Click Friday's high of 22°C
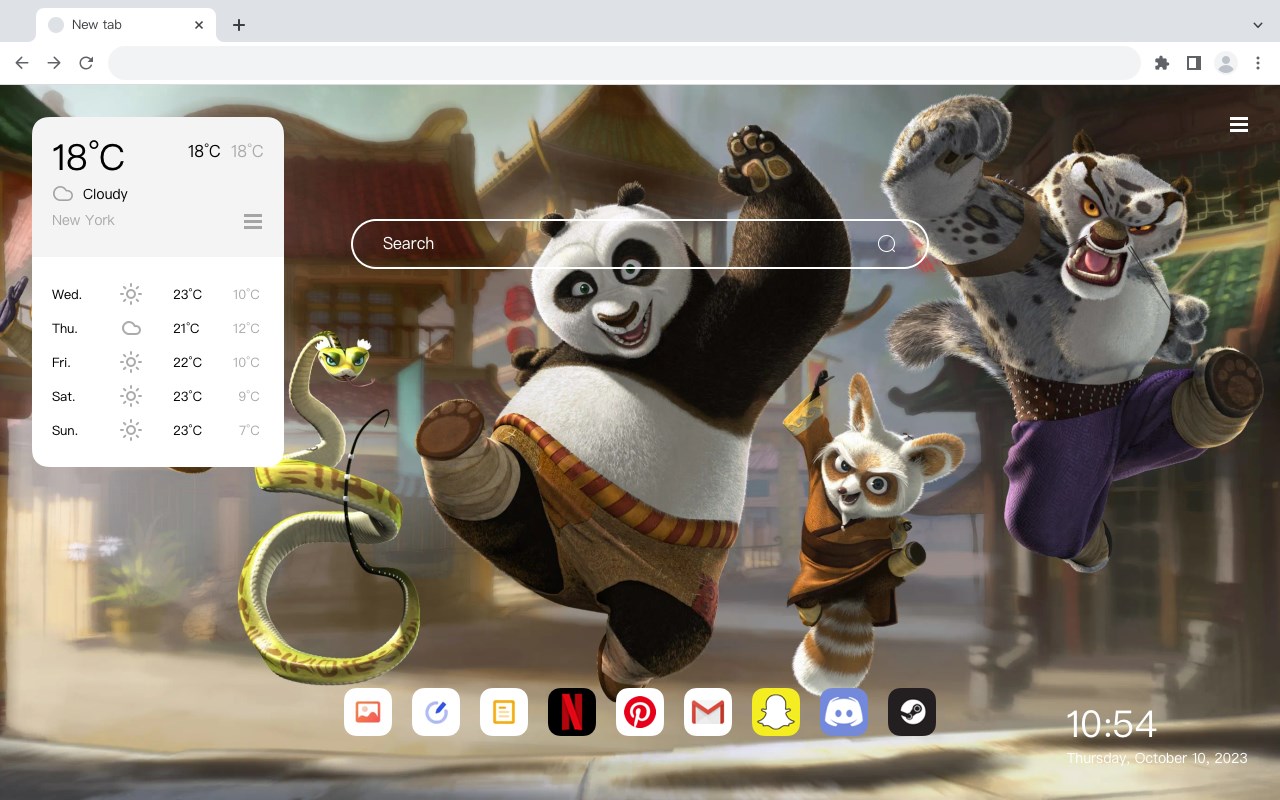 click(187, 362)
